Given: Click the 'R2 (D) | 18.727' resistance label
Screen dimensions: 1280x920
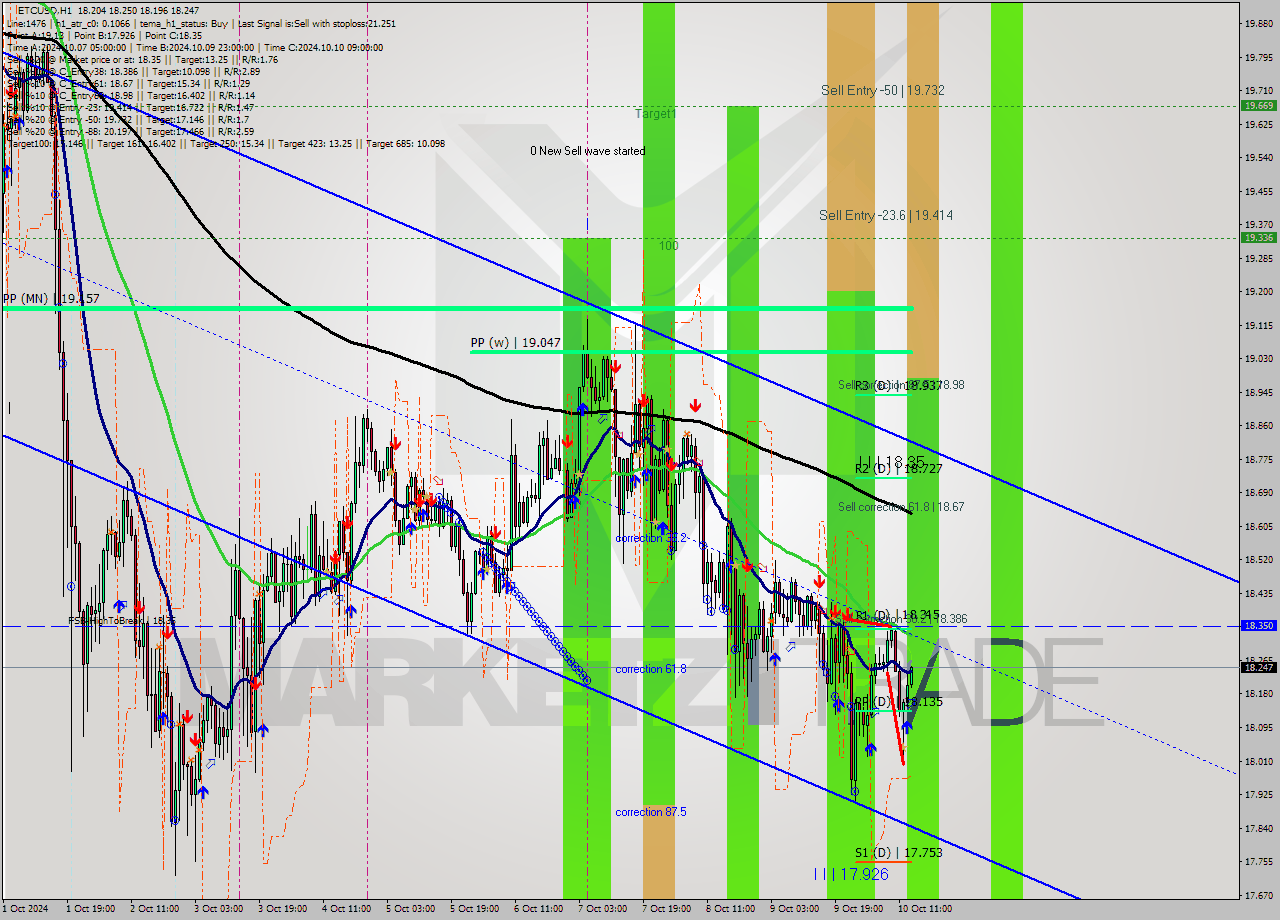Looking at the screenshot, I should tap(898, 468).
